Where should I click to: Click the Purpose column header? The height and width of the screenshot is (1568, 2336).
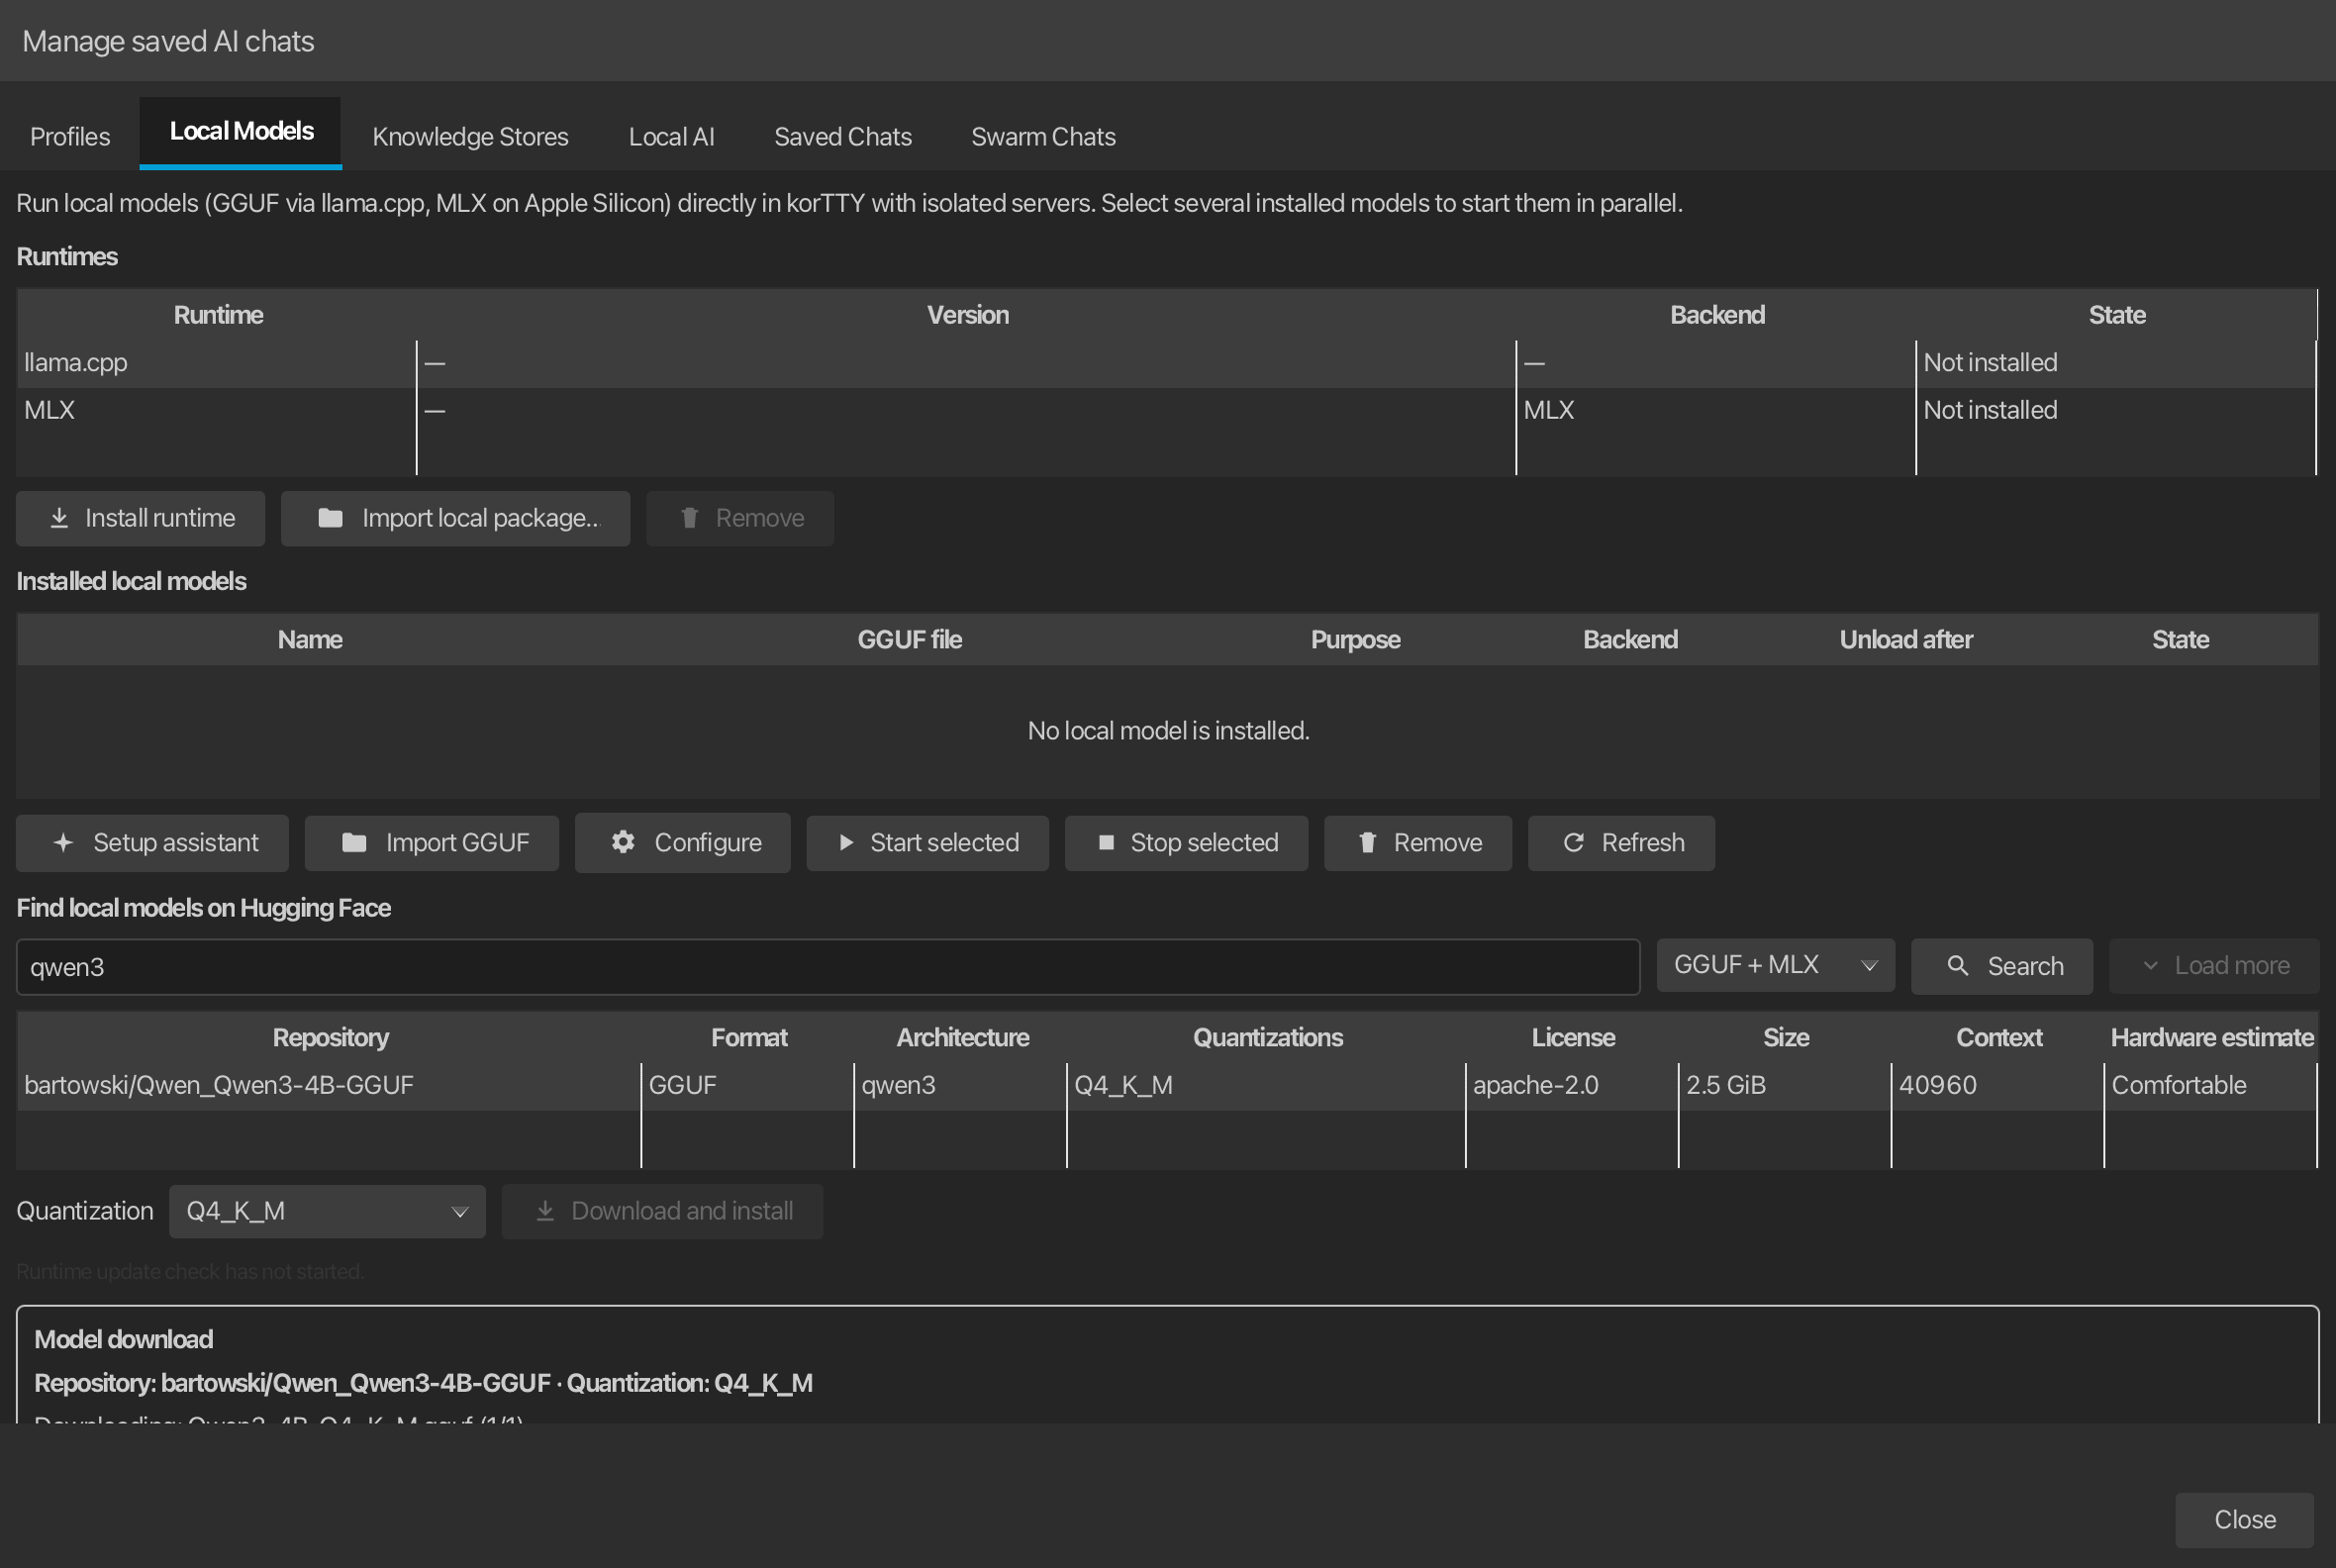[x=1355, y=640]
